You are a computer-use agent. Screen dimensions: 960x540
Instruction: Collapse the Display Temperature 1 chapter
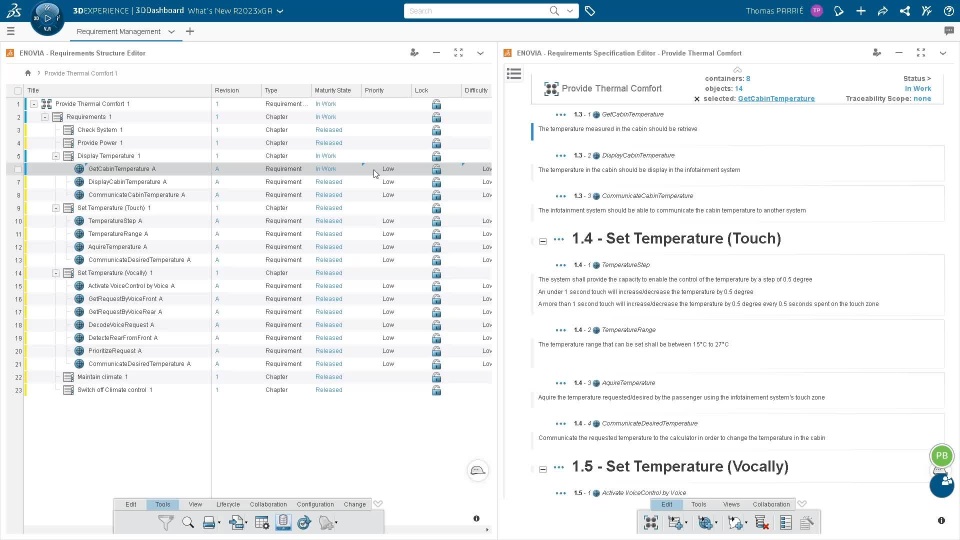click(56, 156)
